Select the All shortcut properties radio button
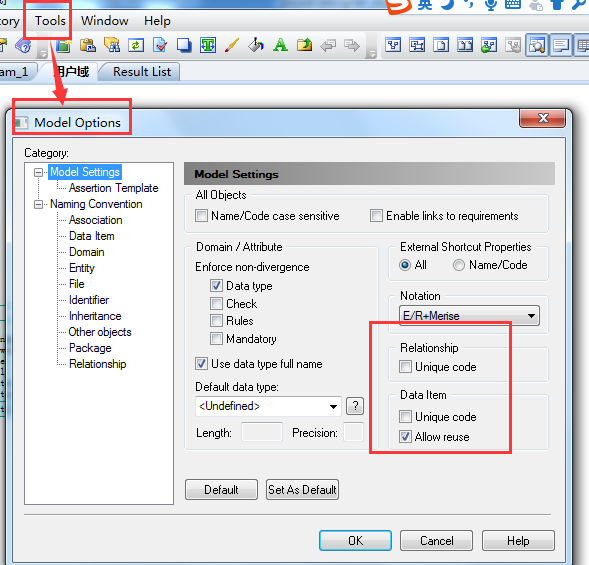 [x=405, y=265]
